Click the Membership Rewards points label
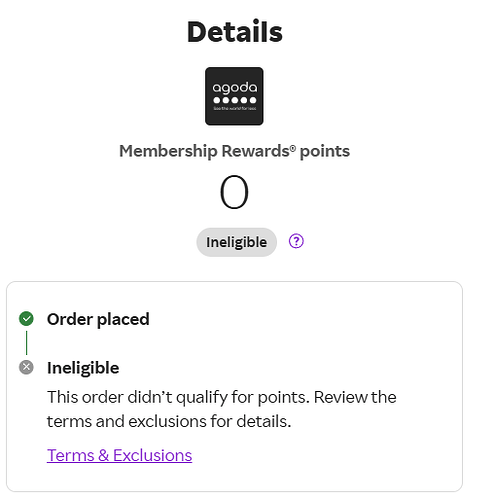 click(x=235, y=151)
